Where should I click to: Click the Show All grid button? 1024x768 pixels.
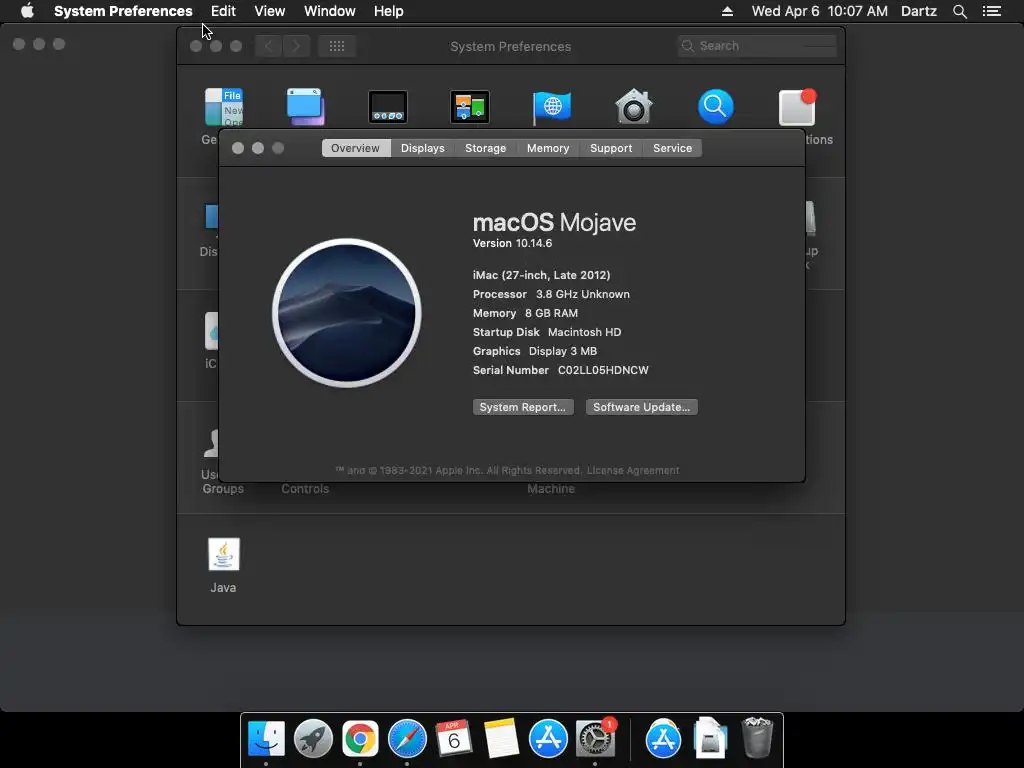(337, 46)
